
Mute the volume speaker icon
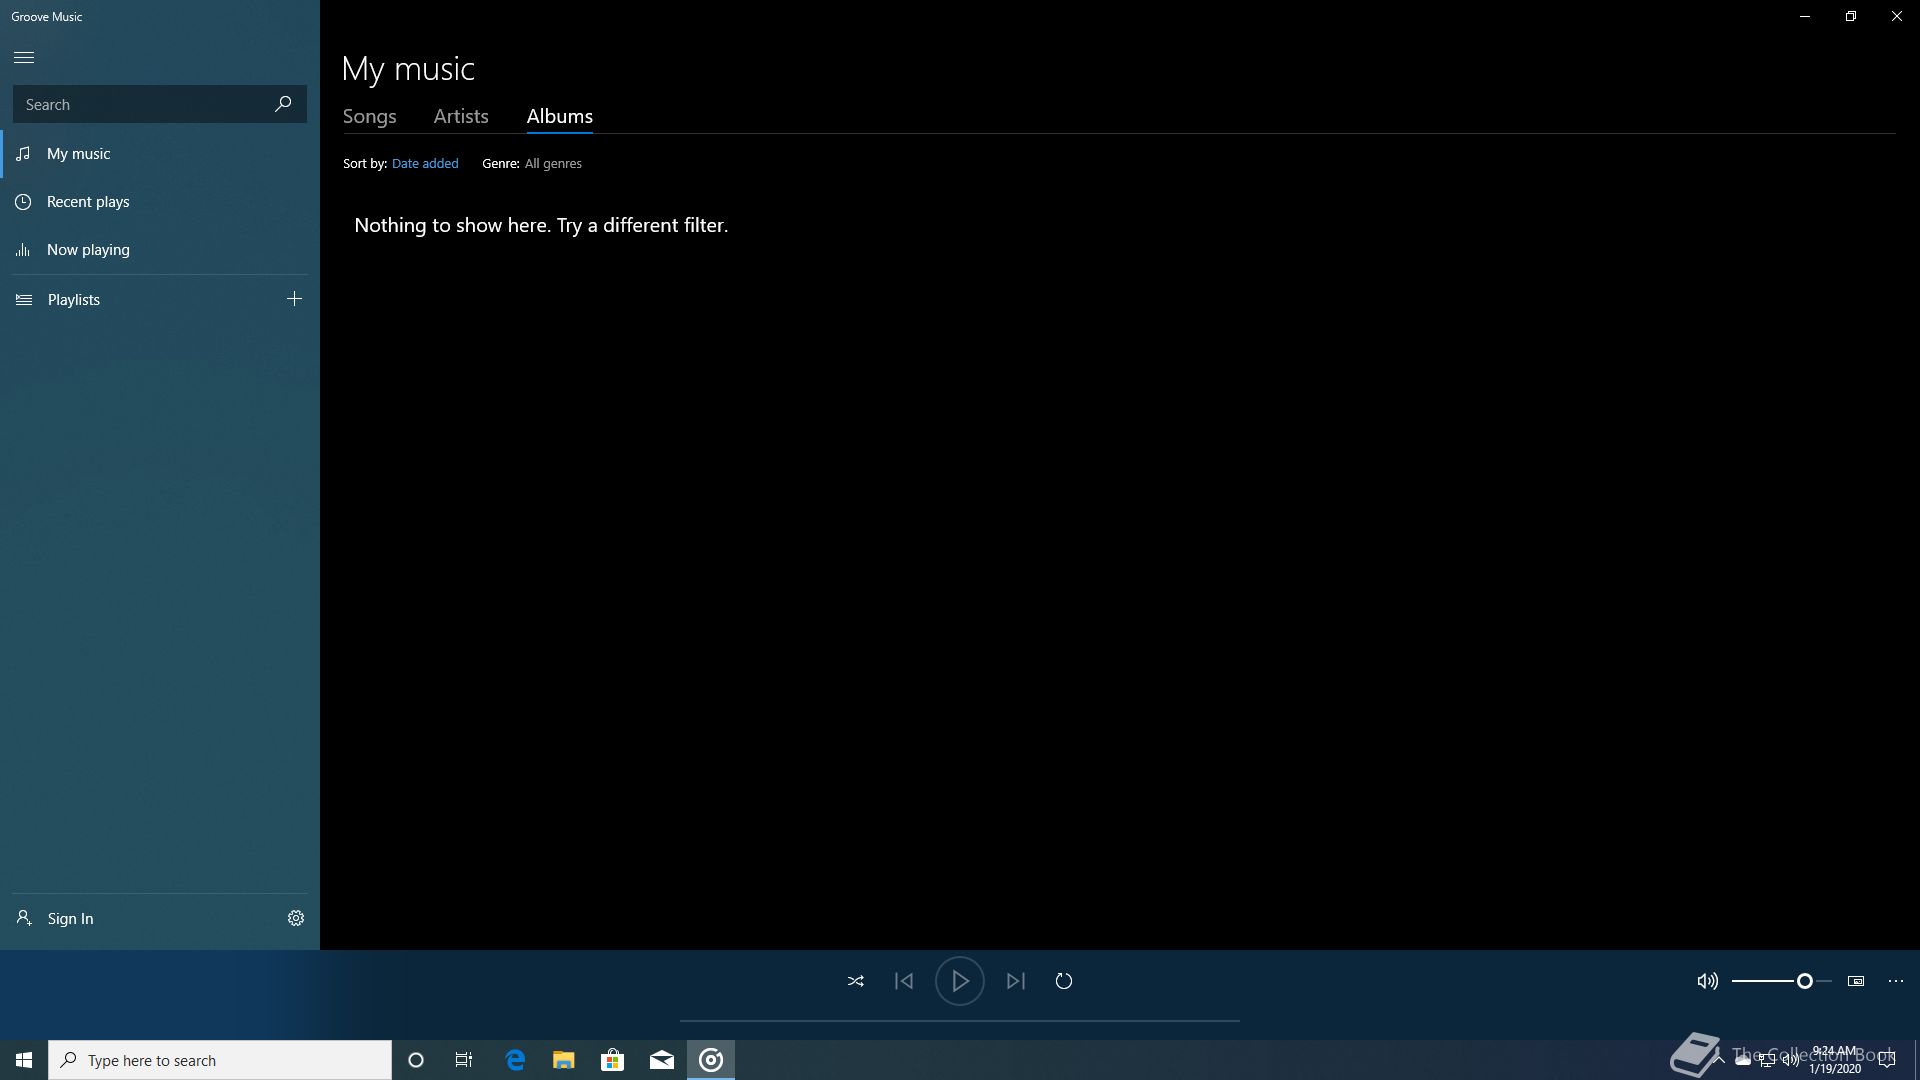[1708, 981]
